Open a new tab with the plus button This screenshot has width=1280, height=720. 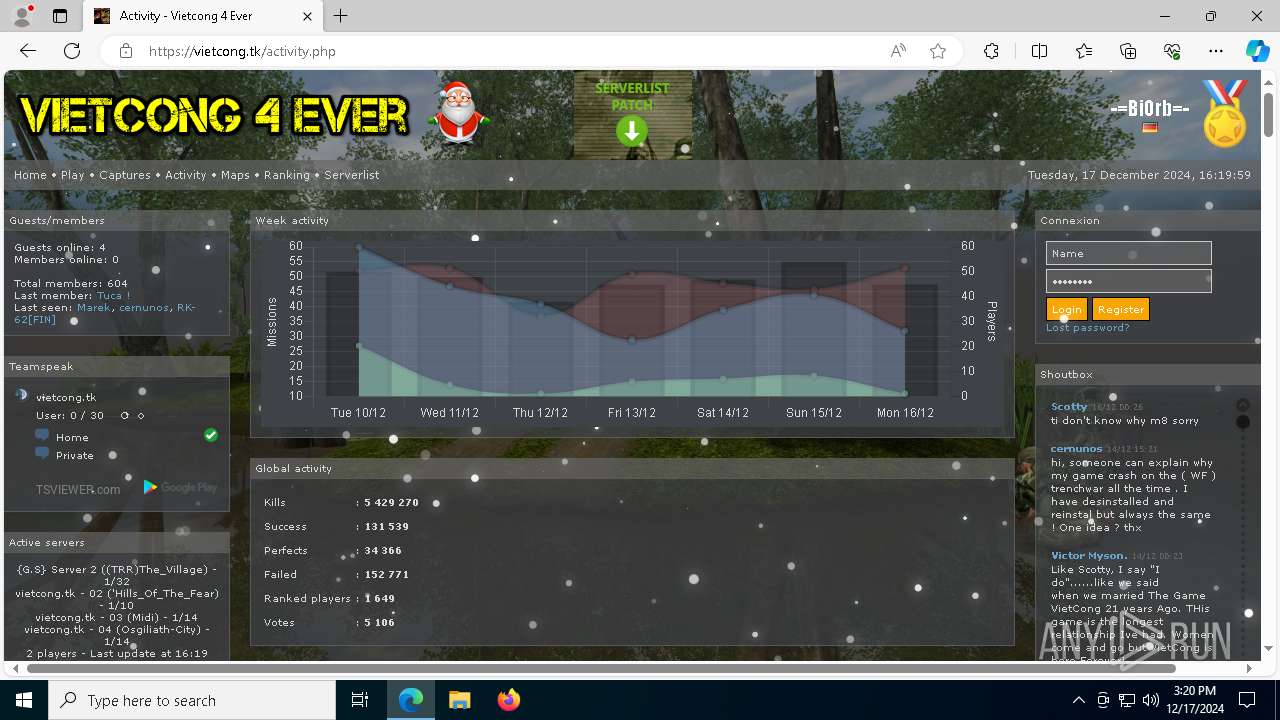[341, 16]
